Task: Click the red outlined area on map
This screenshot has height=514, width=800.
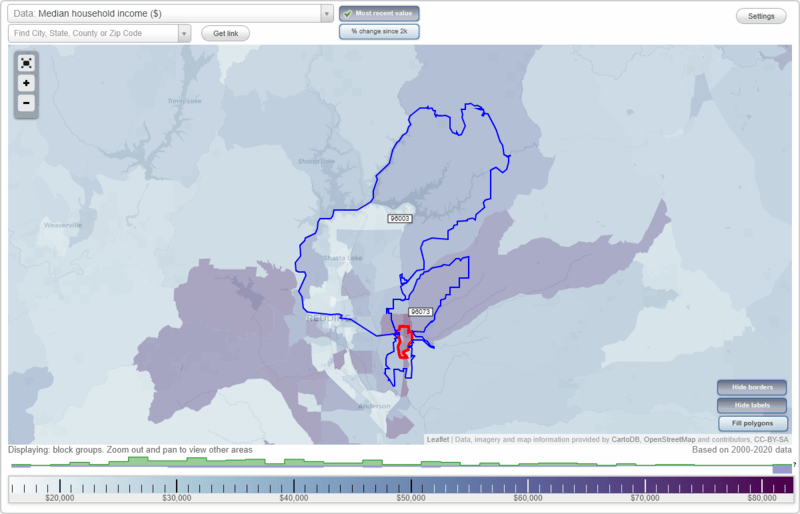Action: click(405, 342)
